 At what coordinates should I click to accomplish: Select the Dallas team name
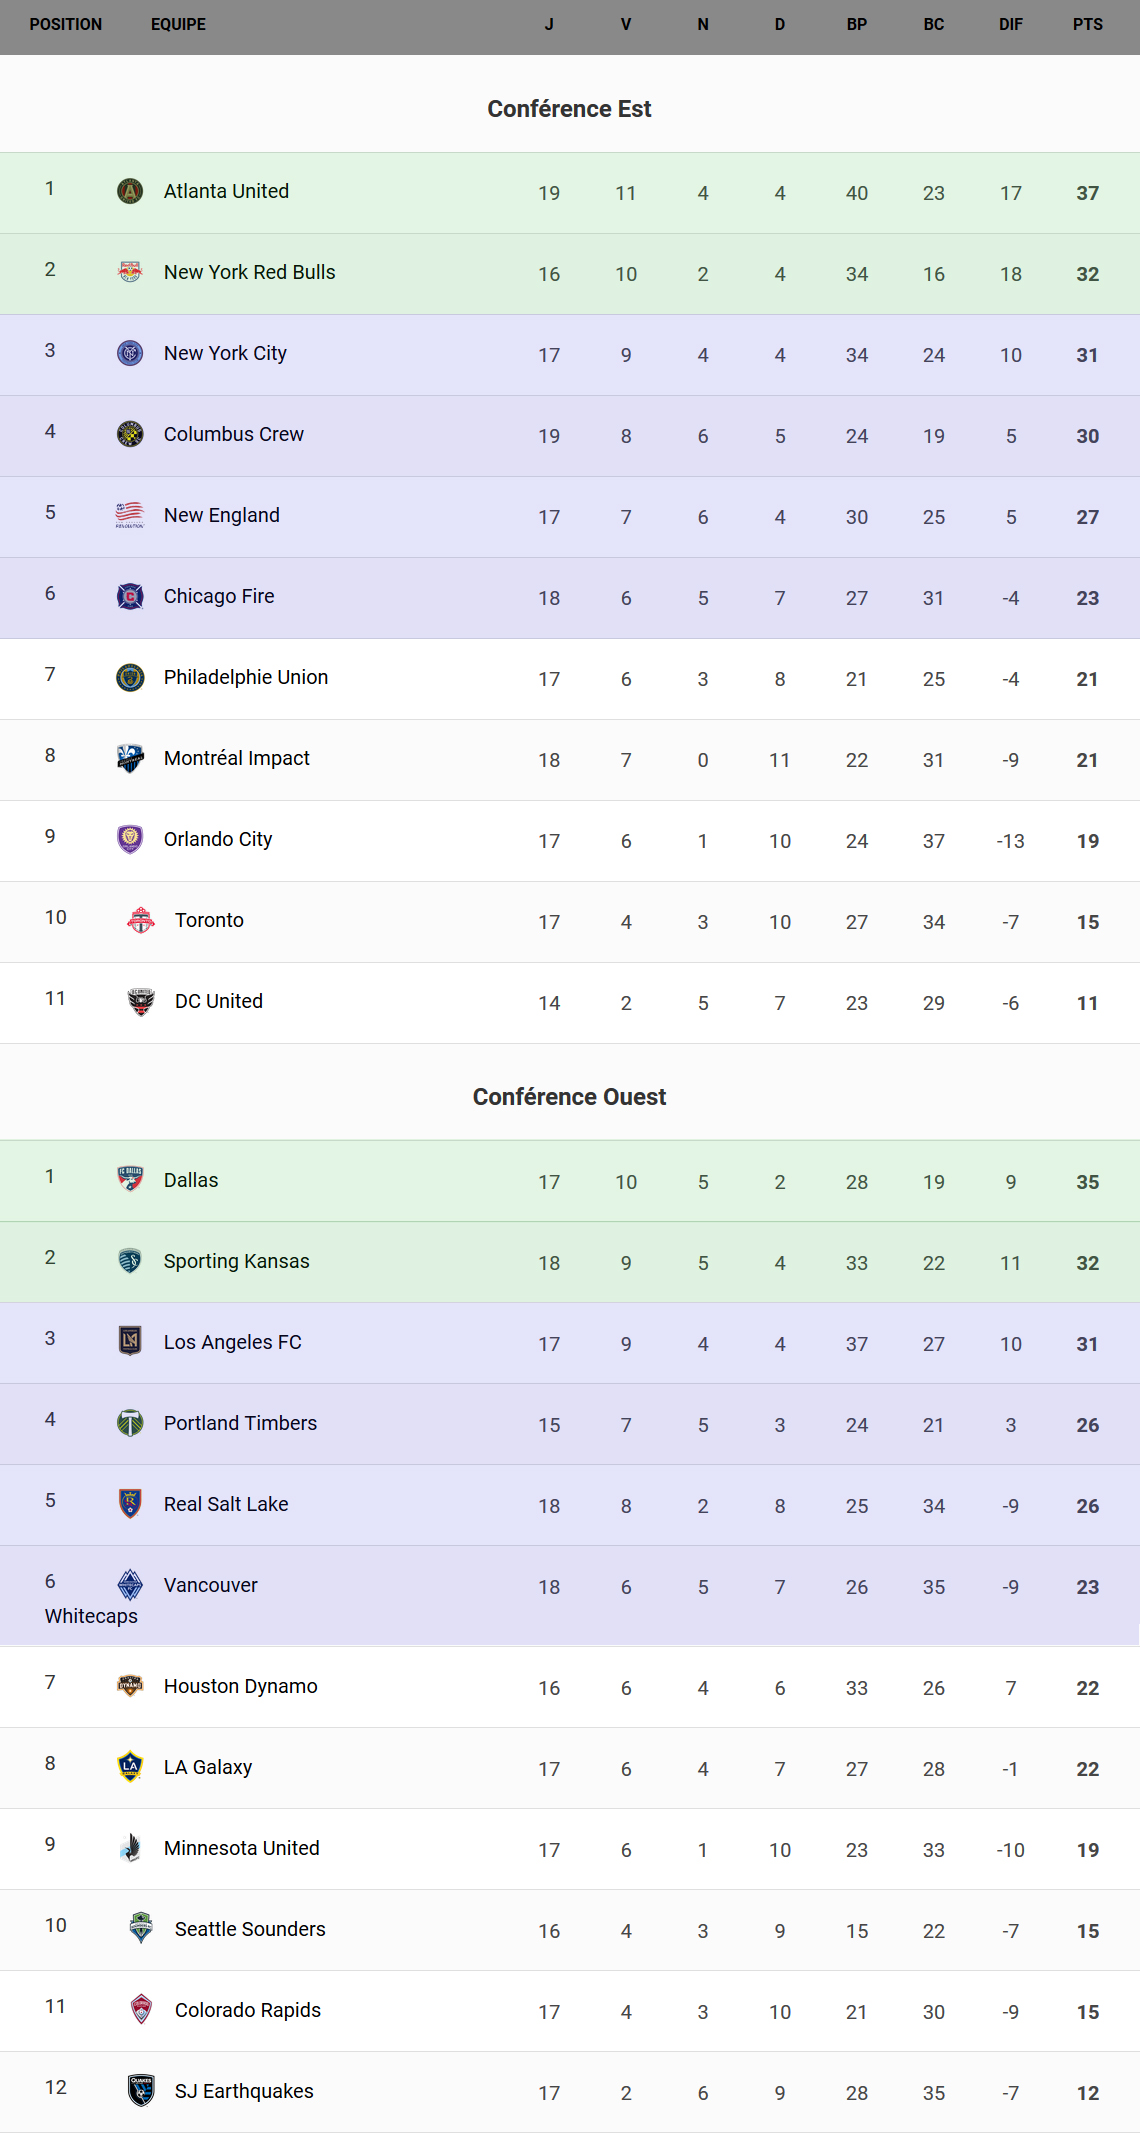(191, 1180)
